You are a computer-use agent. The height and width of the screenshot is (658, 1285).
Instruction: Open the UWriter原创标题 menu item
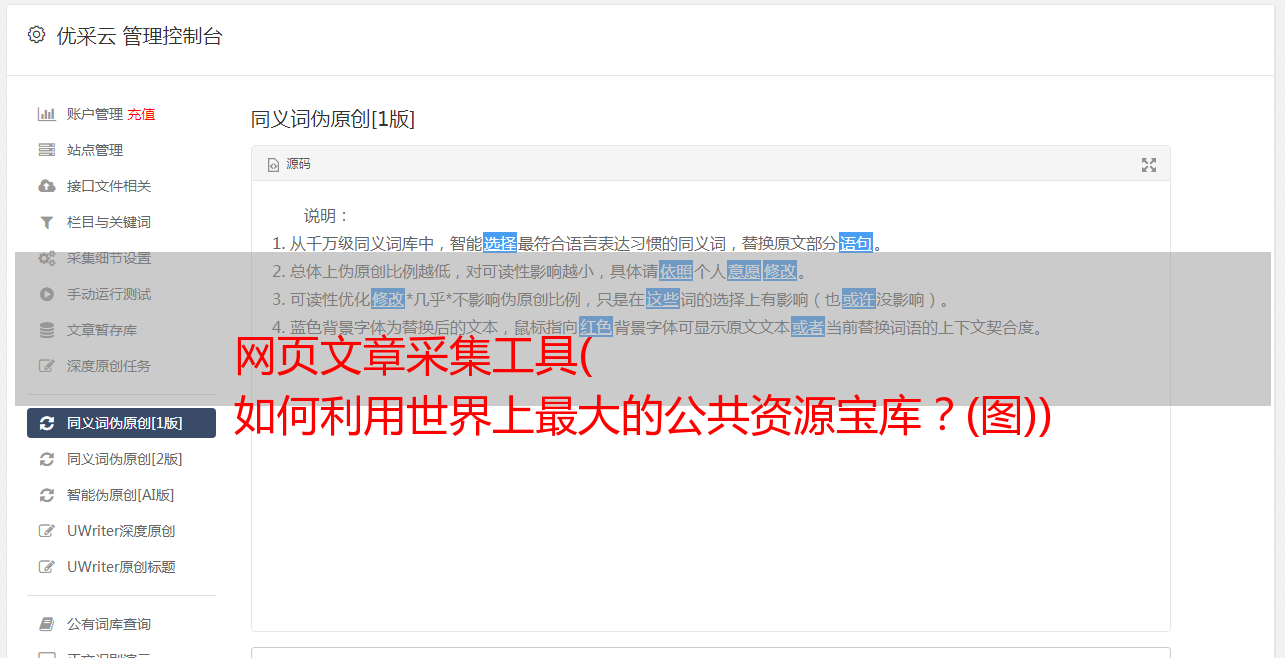(121, 567)
